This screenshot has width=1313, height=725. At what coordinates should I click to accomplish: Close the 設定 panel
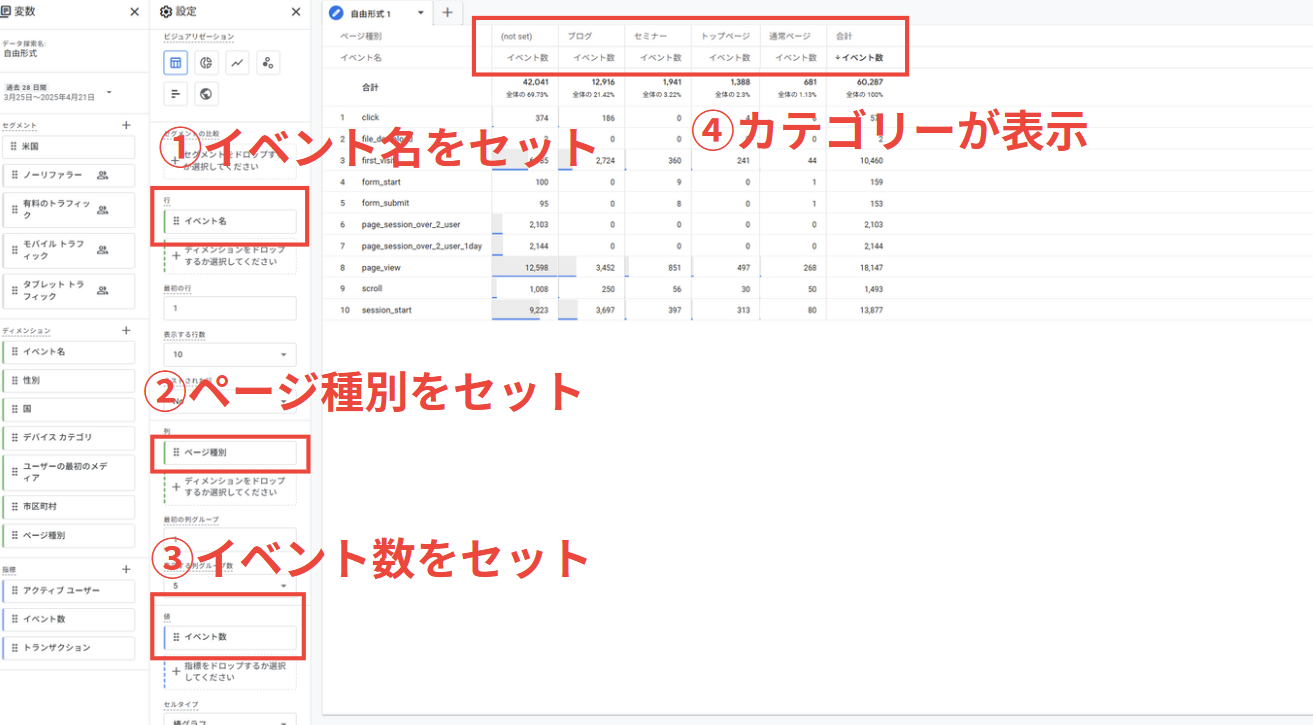point(295,12)
